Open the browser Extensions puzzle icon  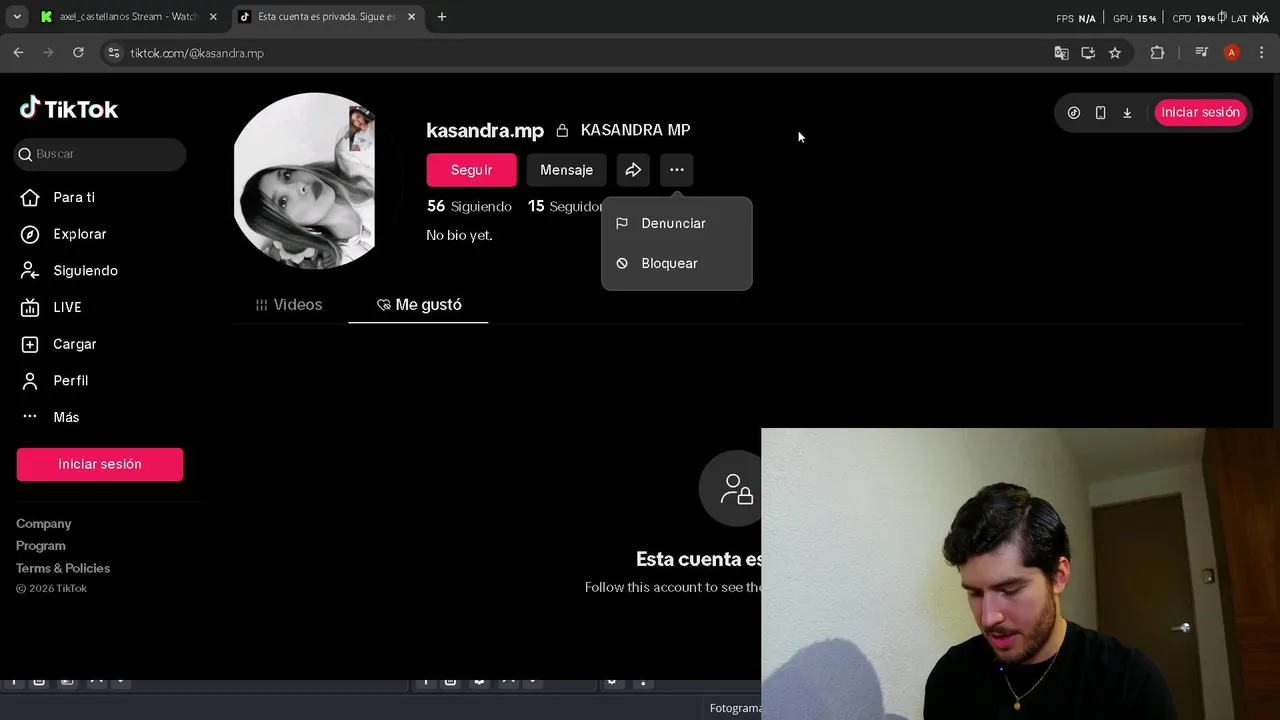pyautogui.click(x=1157, y=53)
